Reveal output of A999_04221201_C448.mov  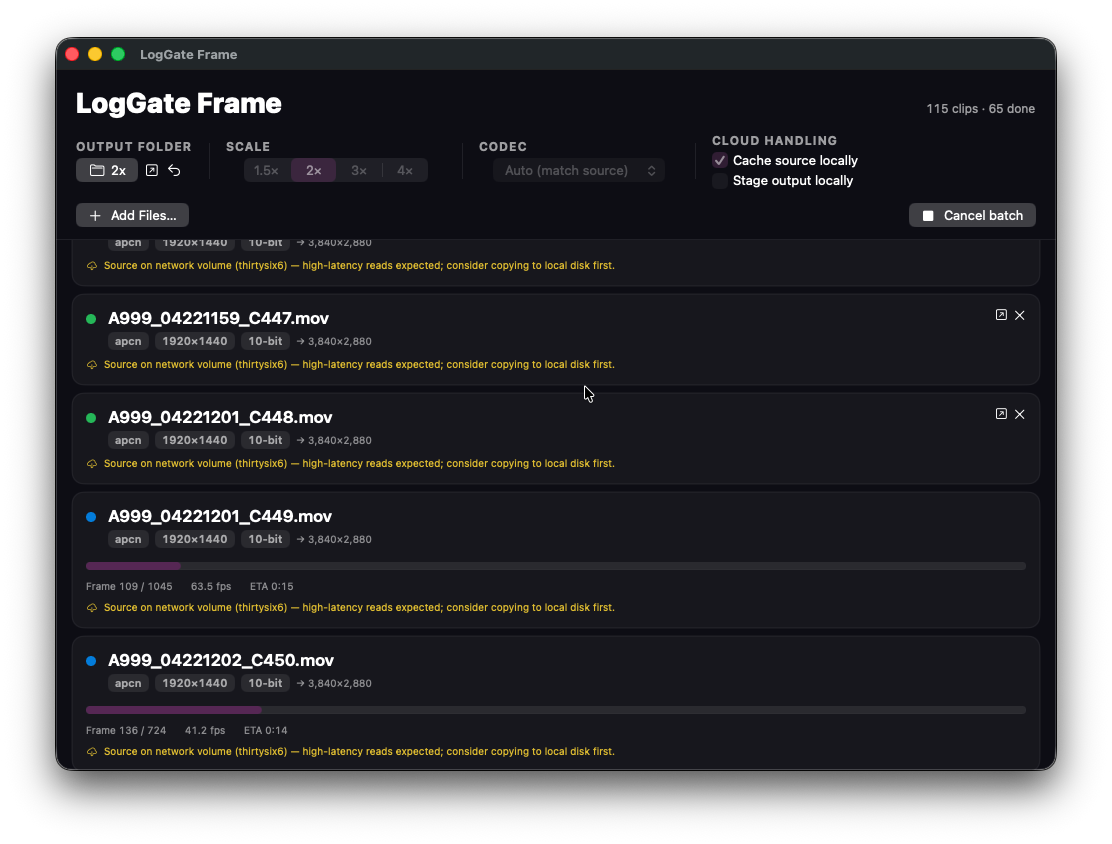[1001, 413]
